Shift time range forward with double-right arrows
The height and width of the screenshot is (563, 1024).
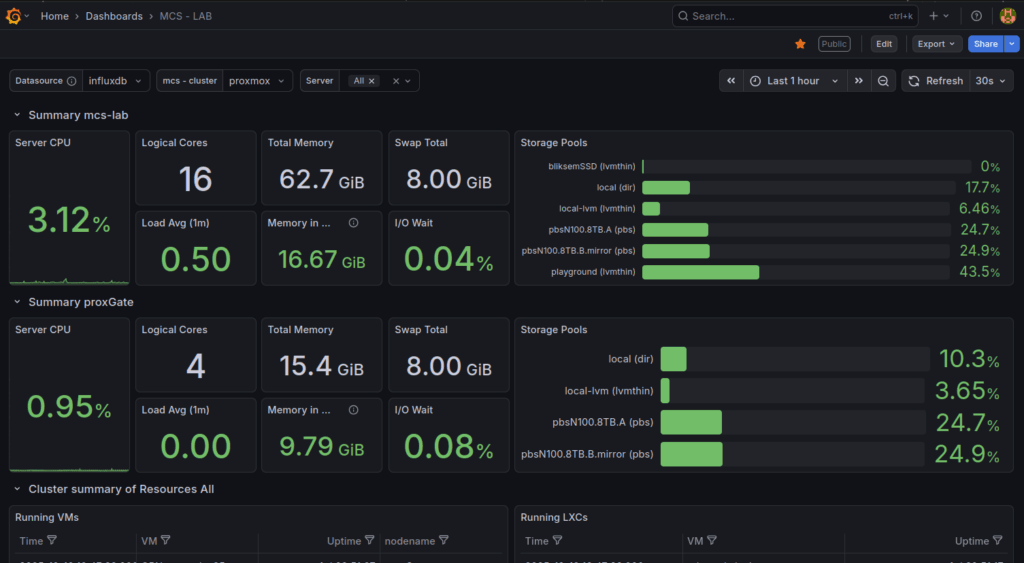click(x=858, y=81)
